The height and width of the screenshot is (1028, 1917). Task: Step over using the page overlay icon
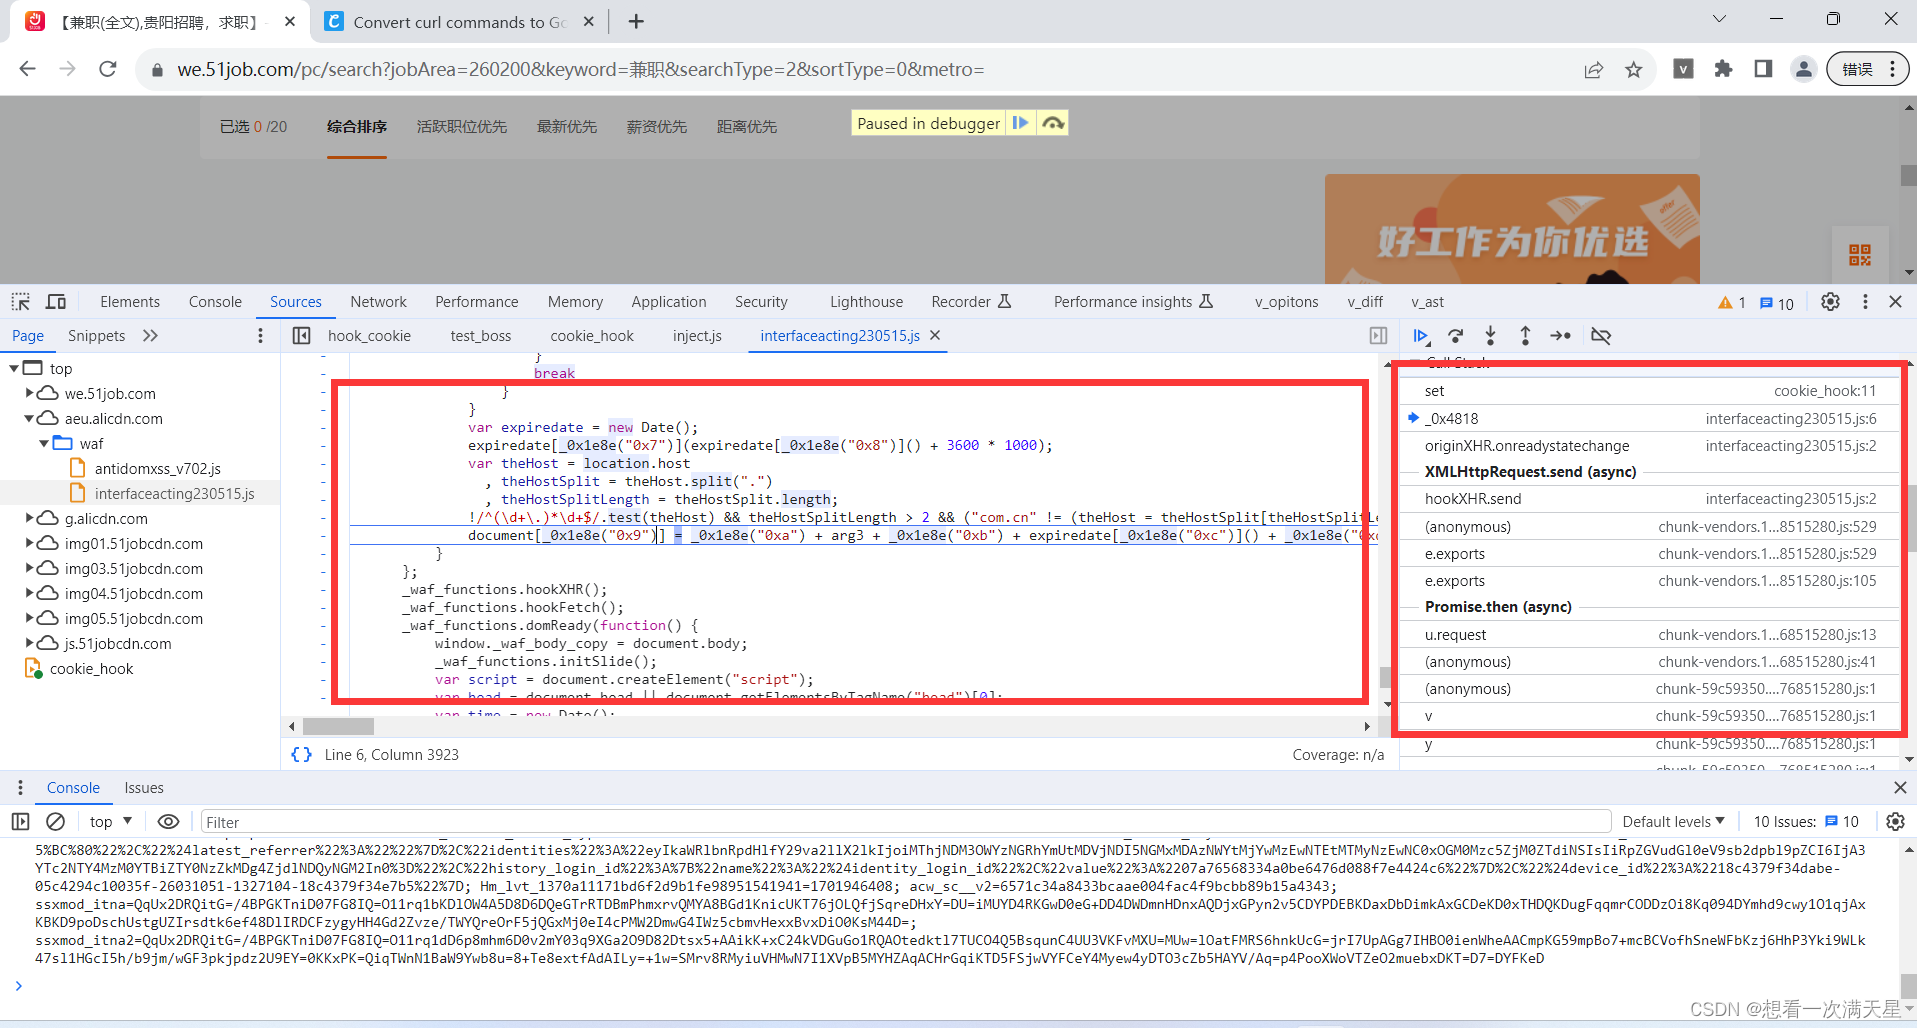pyautogui.click(x=1052, y=123)
